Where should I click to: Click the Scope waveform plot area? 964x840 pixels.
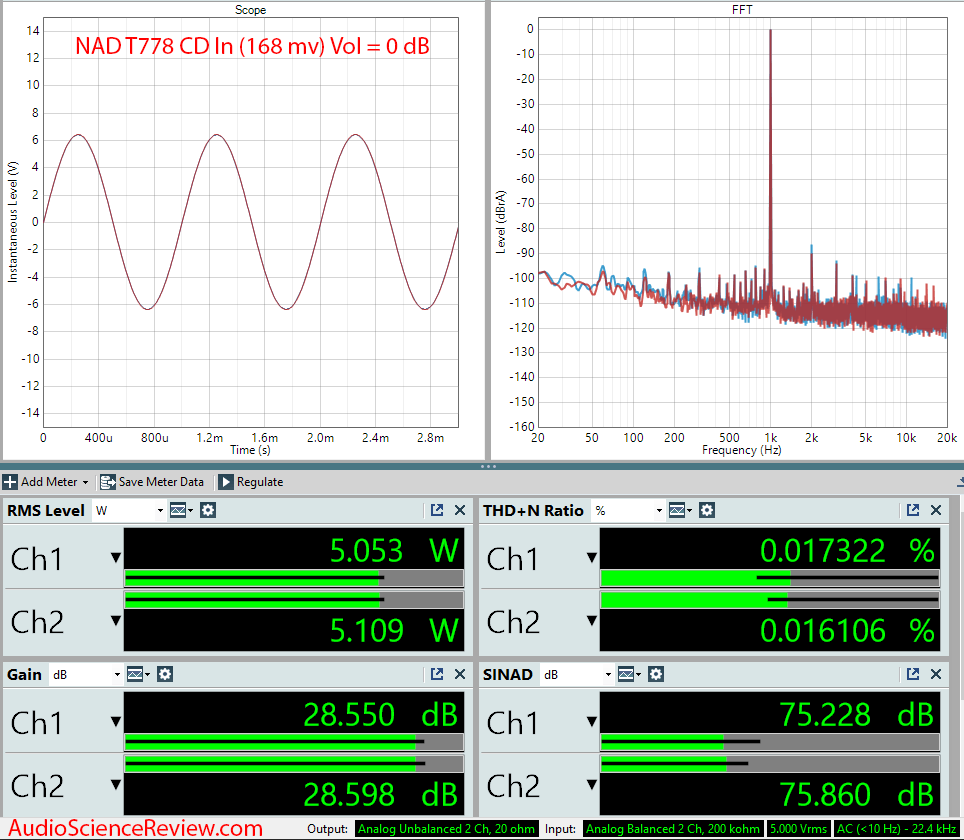251,222
